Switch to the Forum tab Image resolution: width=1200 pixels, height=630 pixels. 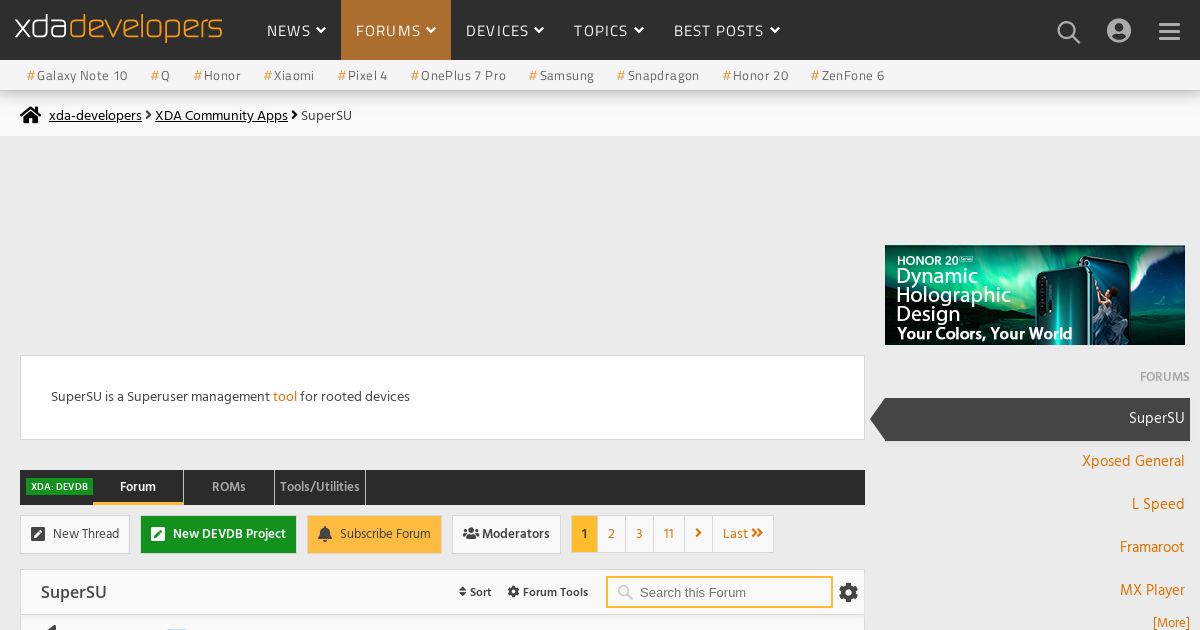click(138, 487)
